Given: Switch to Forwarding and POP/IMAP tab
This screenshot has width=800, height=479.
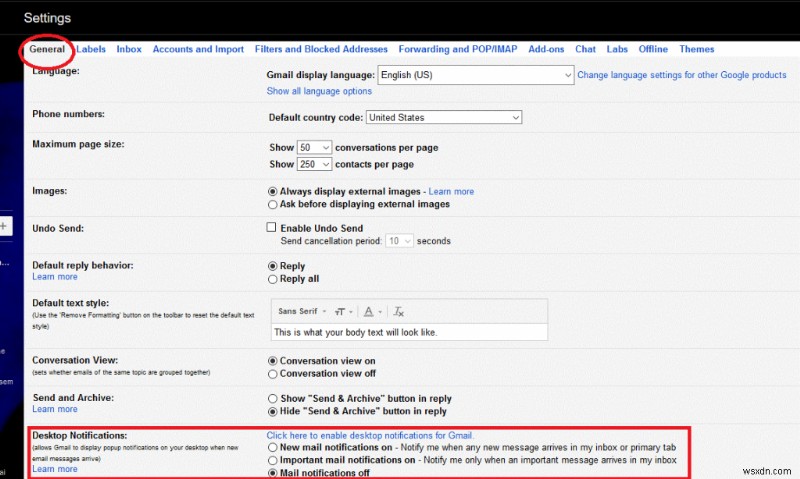Looking at the screenshot, I should (458, 49).
